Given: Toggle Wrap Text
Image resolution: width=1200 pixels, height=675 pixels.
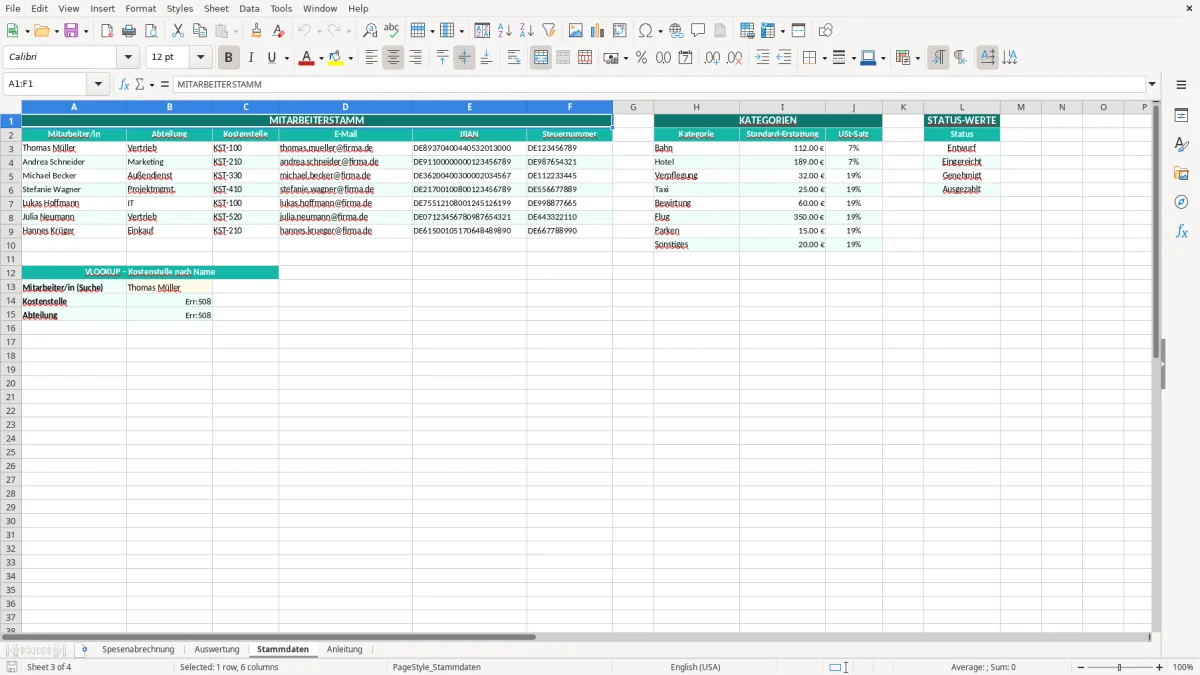Looking at the screenshot, I should point(514,58).
